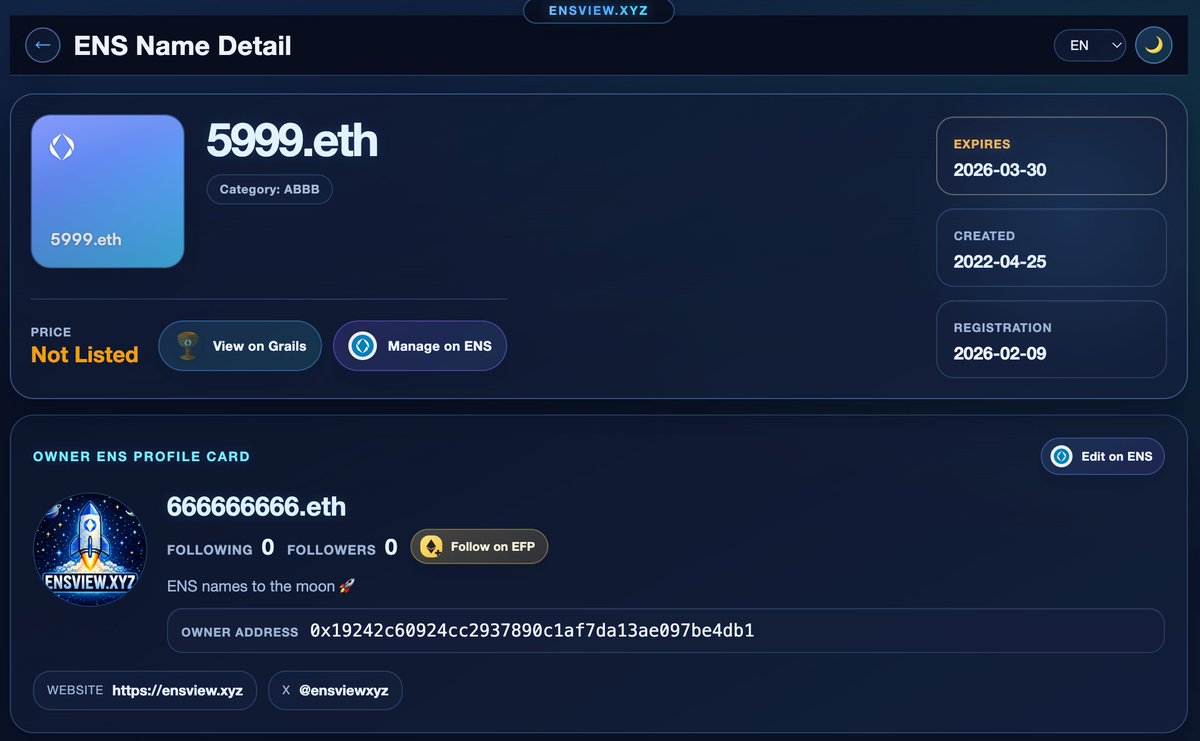Screen dimensions: 1200x741
Task: Toggle dark mode with the moon button
Action: click(x=1153, y=44)
